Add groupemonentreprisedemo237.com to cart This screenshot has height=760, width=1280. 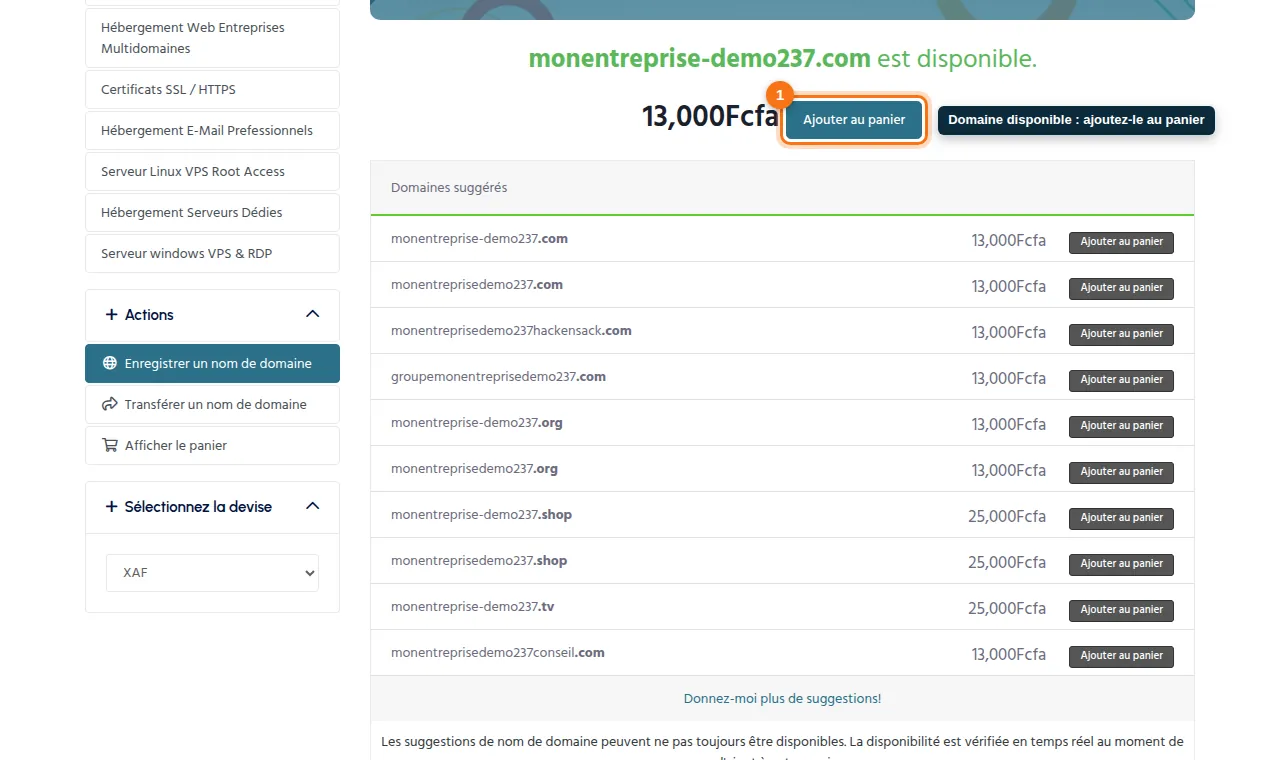pos(1121,380)
